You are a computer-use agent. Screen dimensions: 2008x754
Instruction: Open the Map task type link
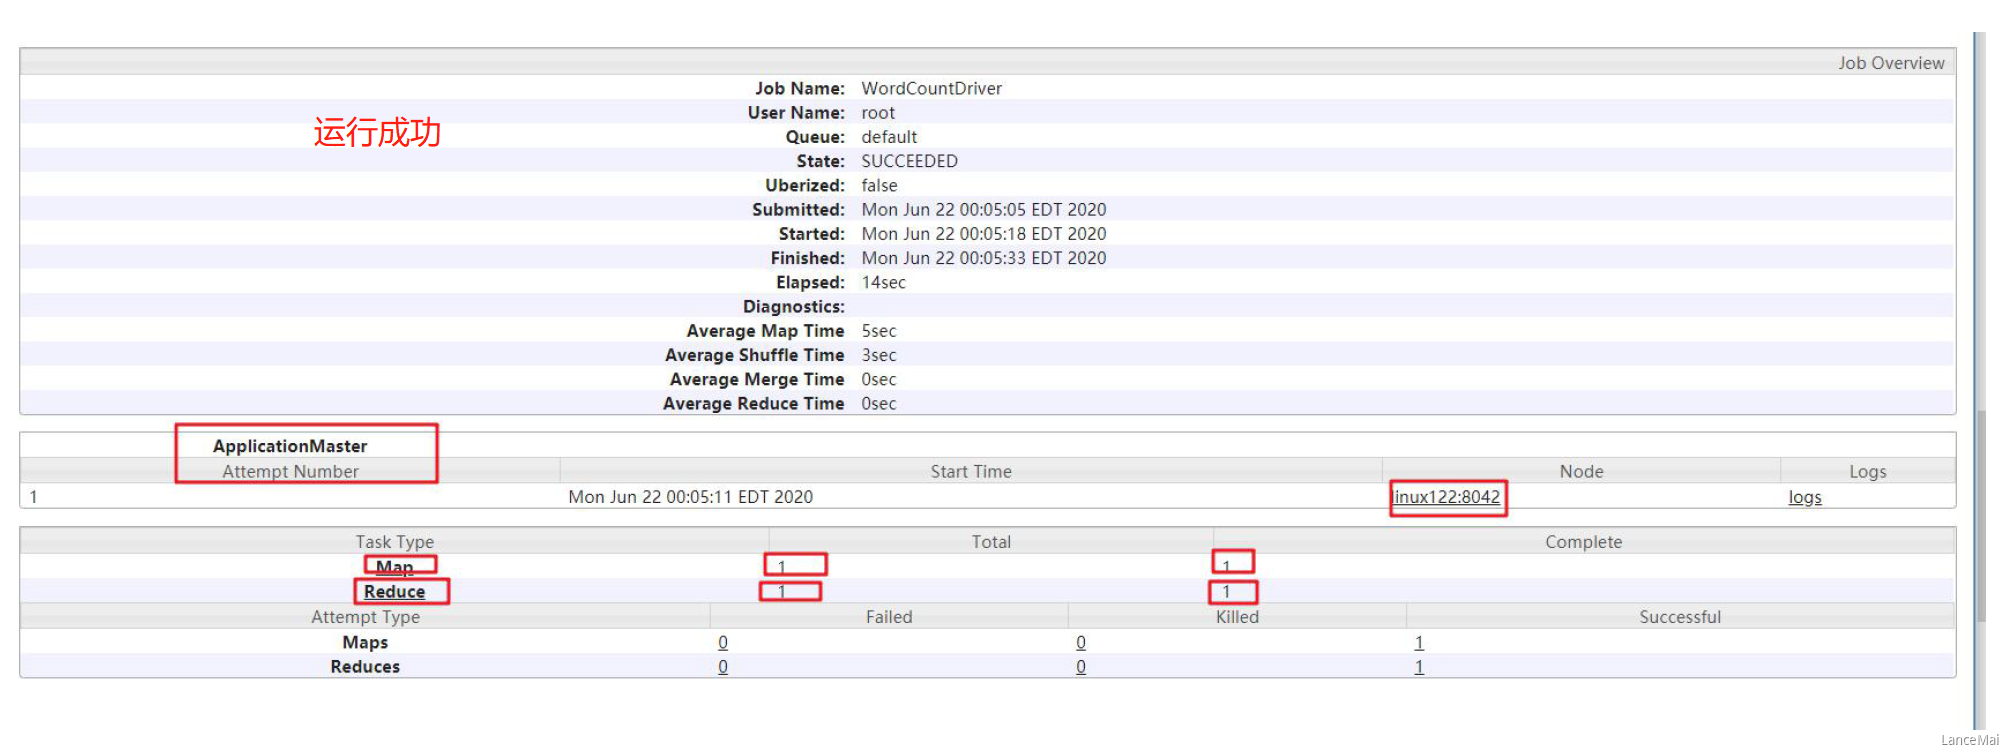point(394,567)
